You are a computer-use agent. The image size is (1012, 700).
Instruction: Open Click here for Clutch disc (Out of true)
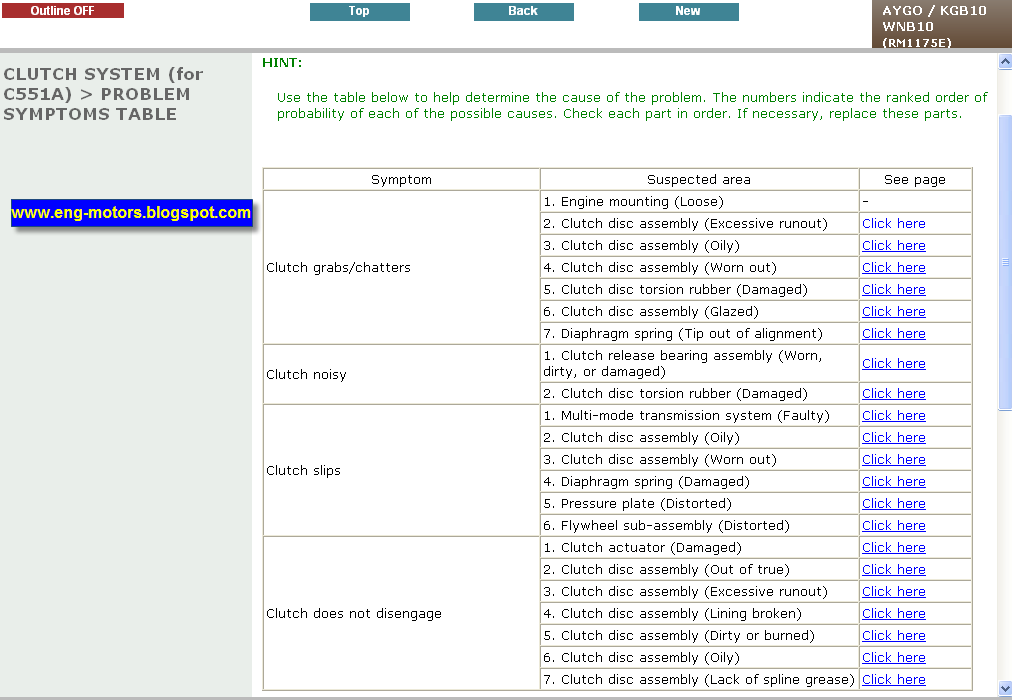coord(893,568)
